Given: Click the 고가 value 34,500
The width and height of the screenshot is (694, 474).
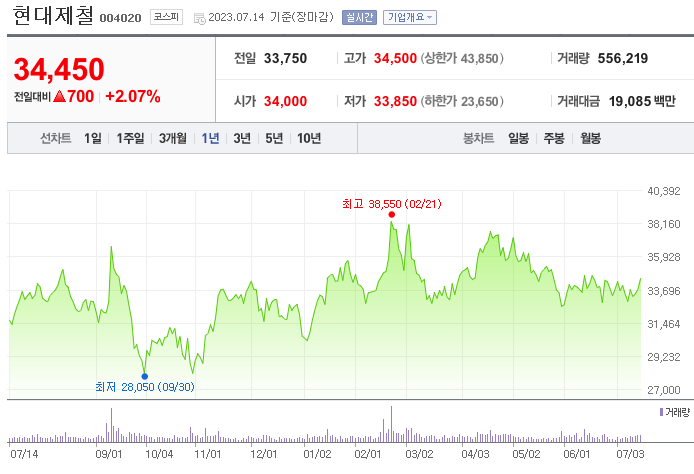Looking at the screenshot, I should 395,58.
